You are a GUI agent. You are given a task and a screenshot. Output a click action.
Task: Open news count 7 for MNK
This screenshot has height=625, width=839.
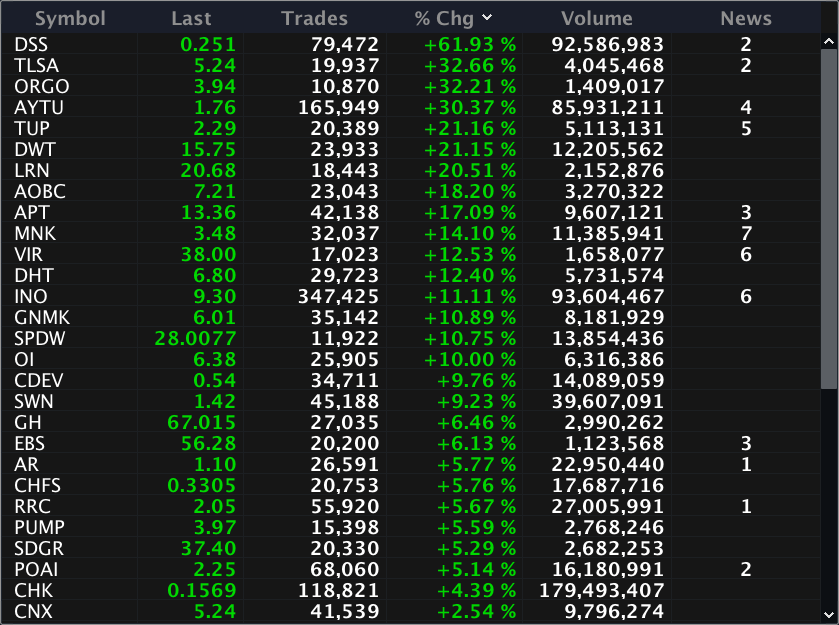pos(746,233)
